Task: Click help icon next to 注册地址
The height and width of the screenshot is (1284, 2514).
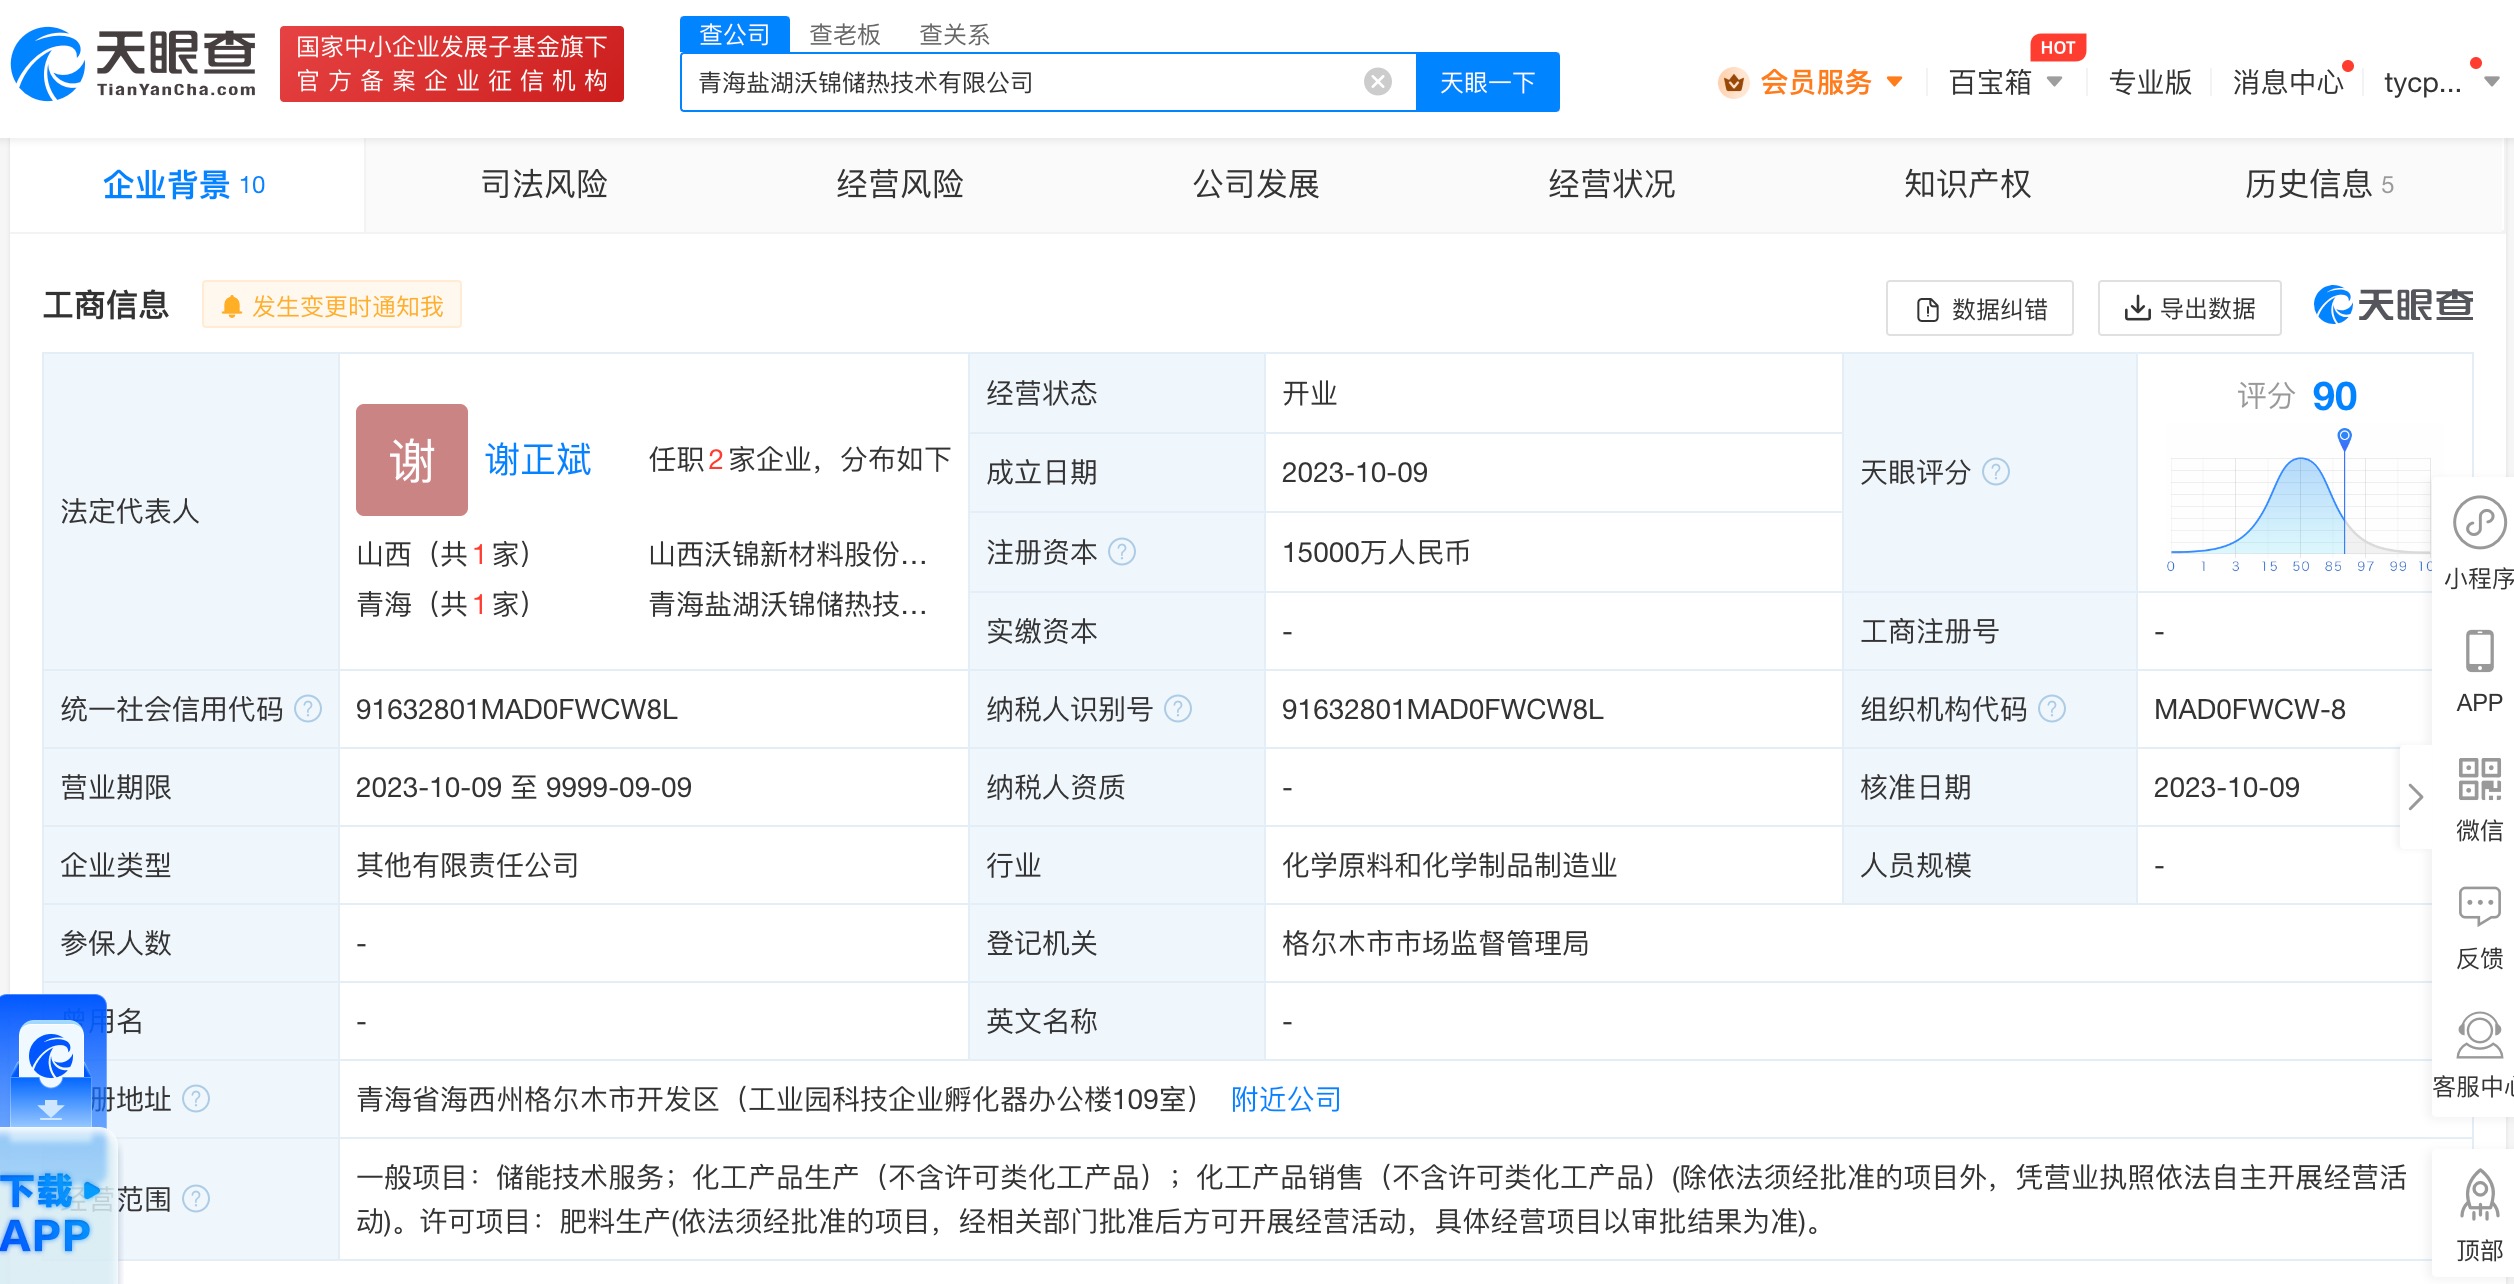Action: [x=197, y=1099]
